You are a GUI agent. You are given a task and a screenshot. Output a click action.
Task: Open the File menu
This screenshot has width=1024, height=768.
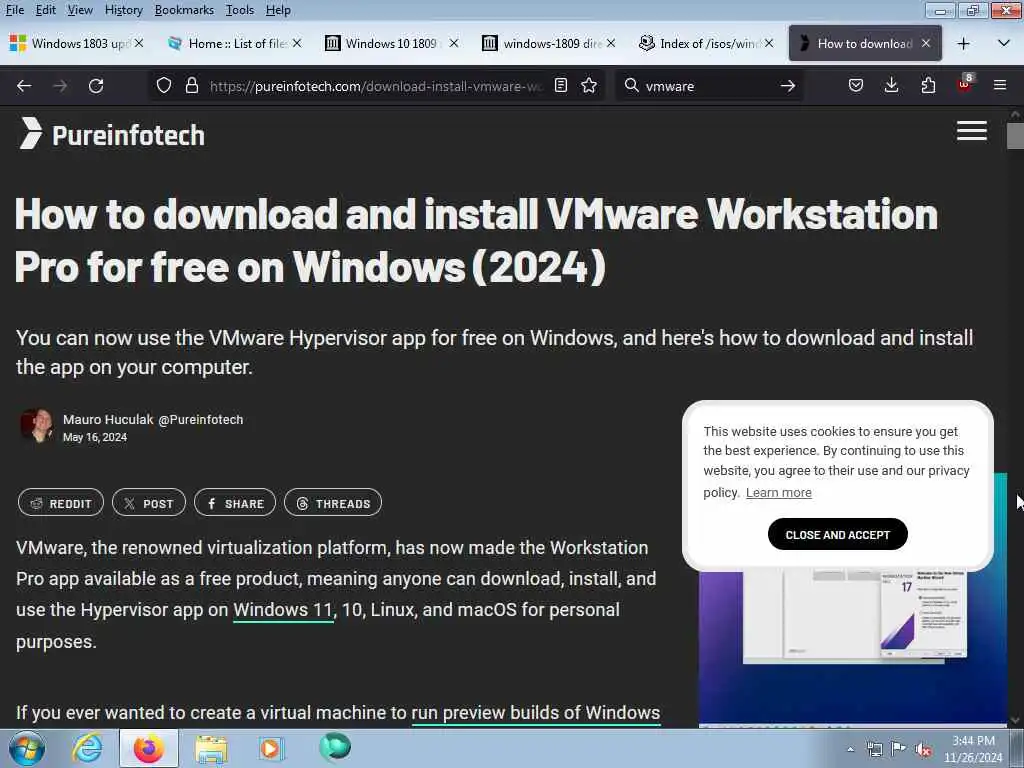tap(14, 10)
